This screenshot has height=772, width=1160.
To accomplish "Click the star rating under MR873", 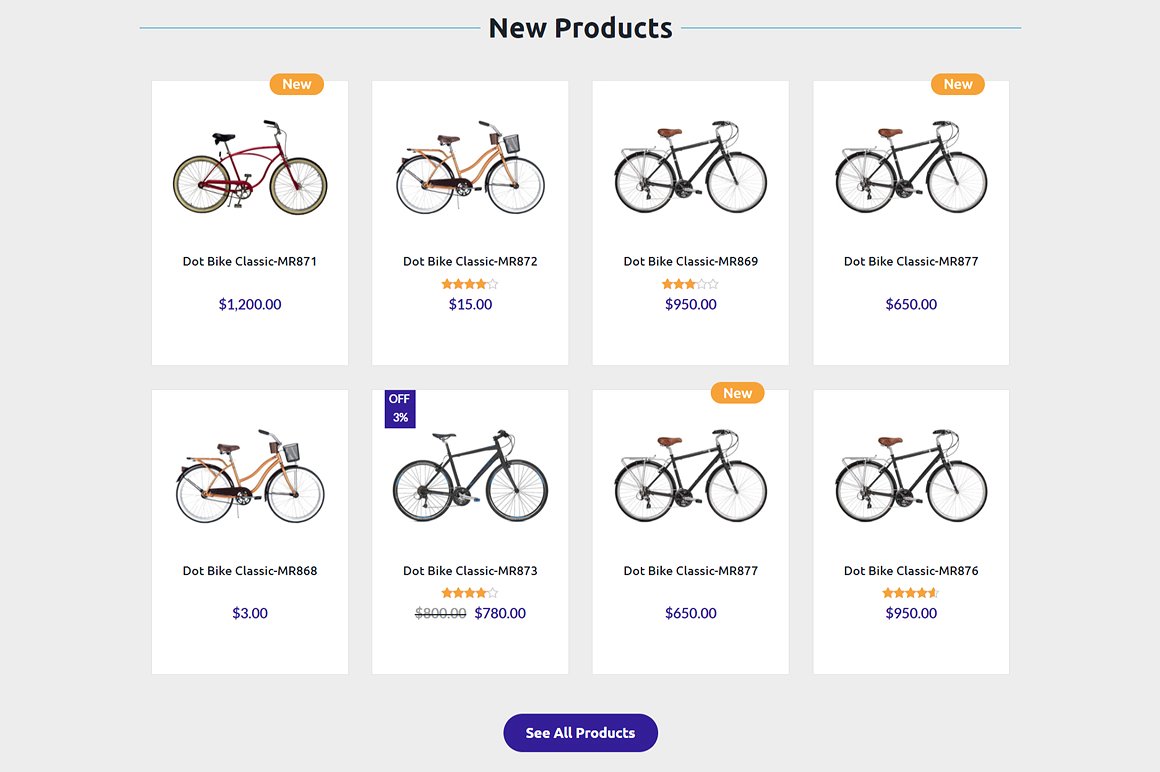I will (x=470, y=593).
